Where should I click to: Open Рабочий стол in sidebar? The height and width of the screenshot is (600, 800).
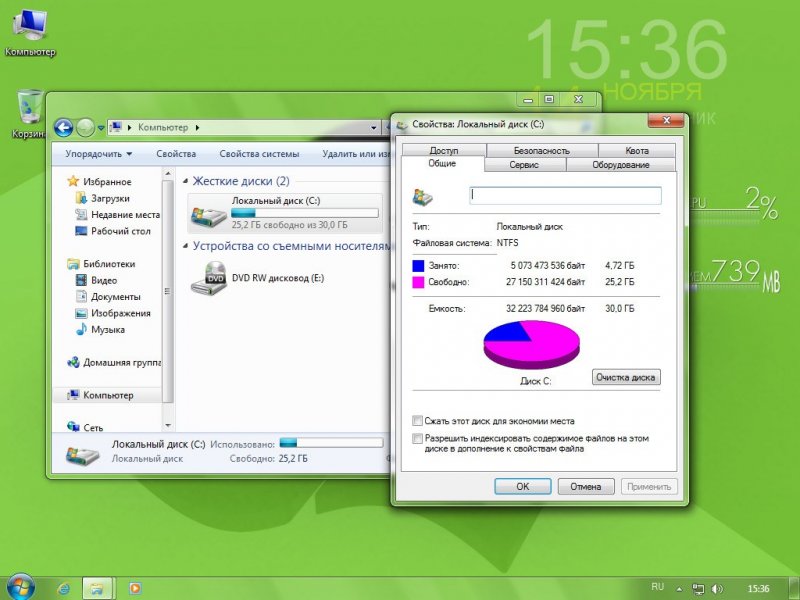113,231
